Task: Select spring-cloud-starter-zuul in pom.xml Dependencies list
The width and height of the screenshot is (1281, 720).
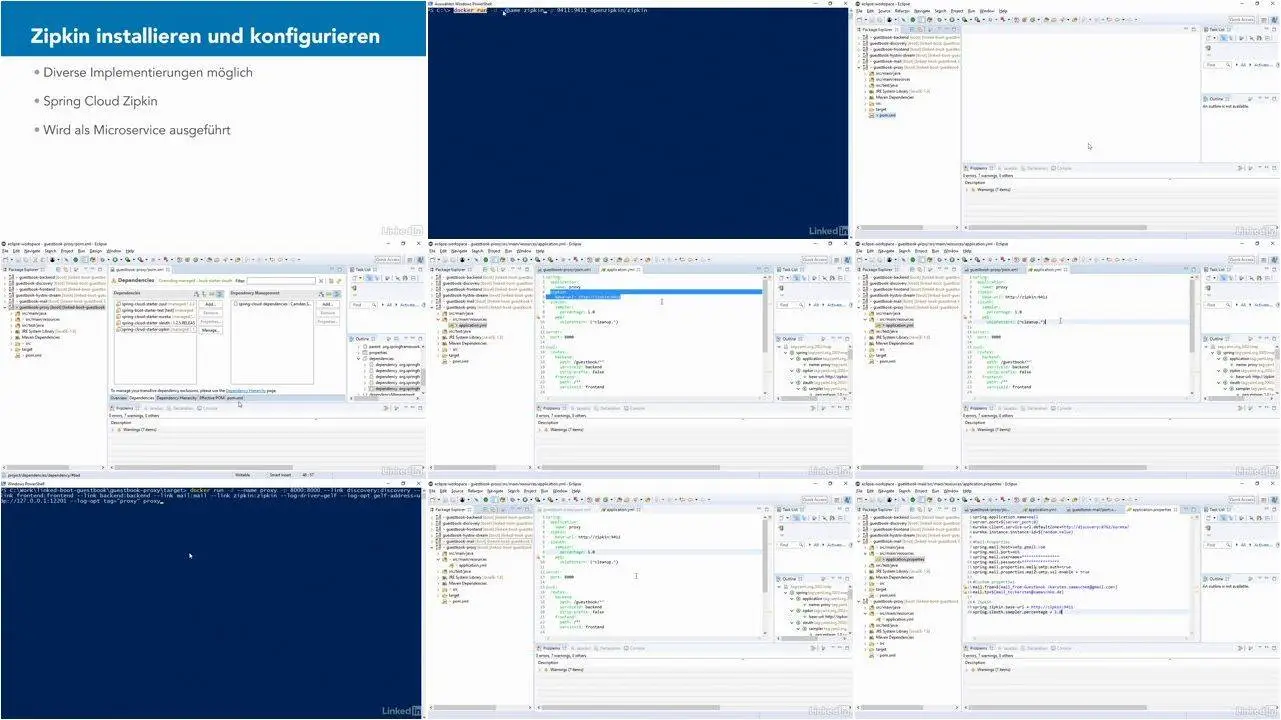Action: point(156,304)
